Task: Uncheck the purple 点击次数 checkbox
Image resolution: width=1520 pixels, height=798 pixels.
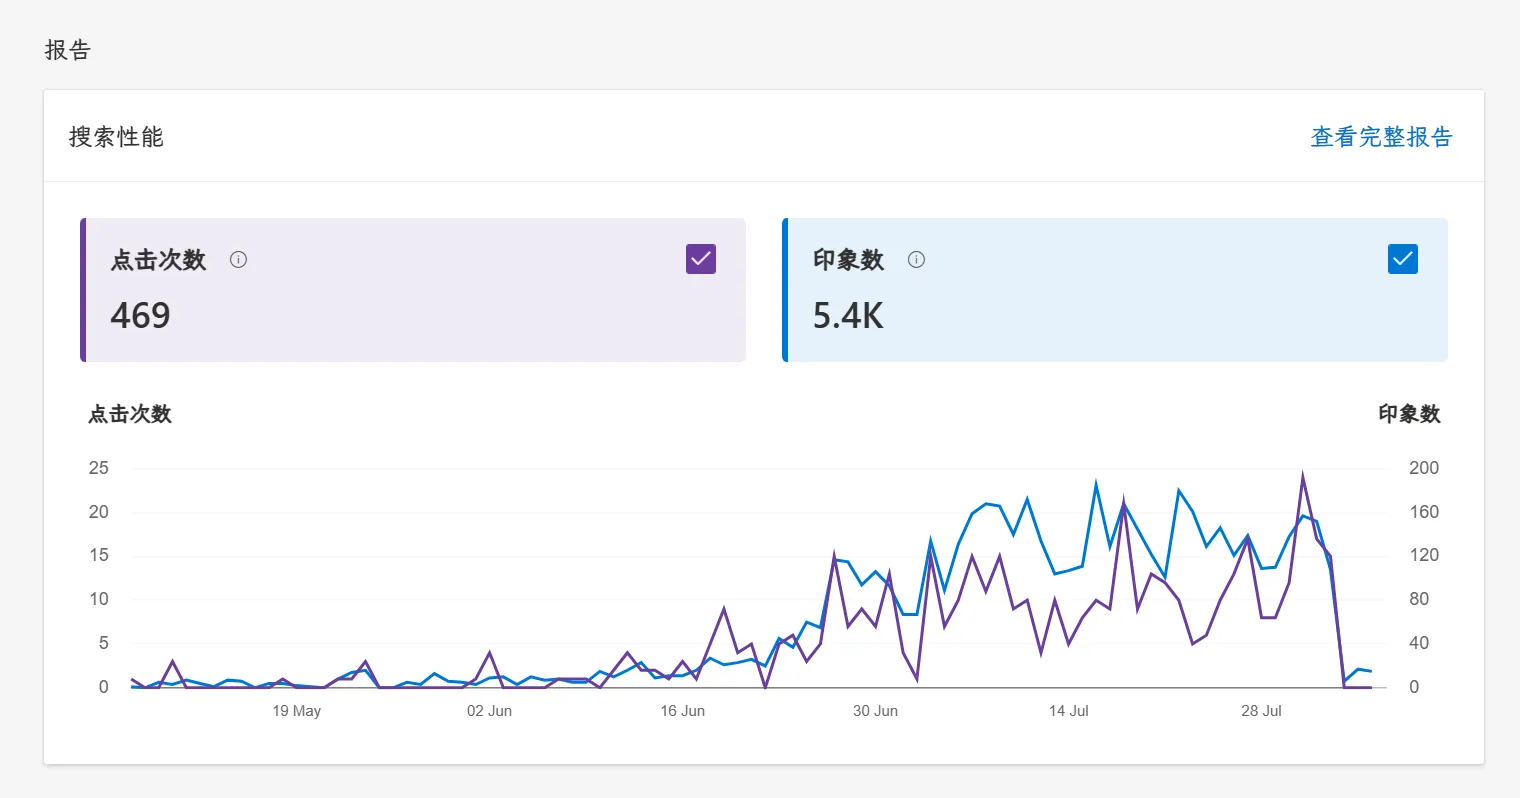Action: point(701,259)
